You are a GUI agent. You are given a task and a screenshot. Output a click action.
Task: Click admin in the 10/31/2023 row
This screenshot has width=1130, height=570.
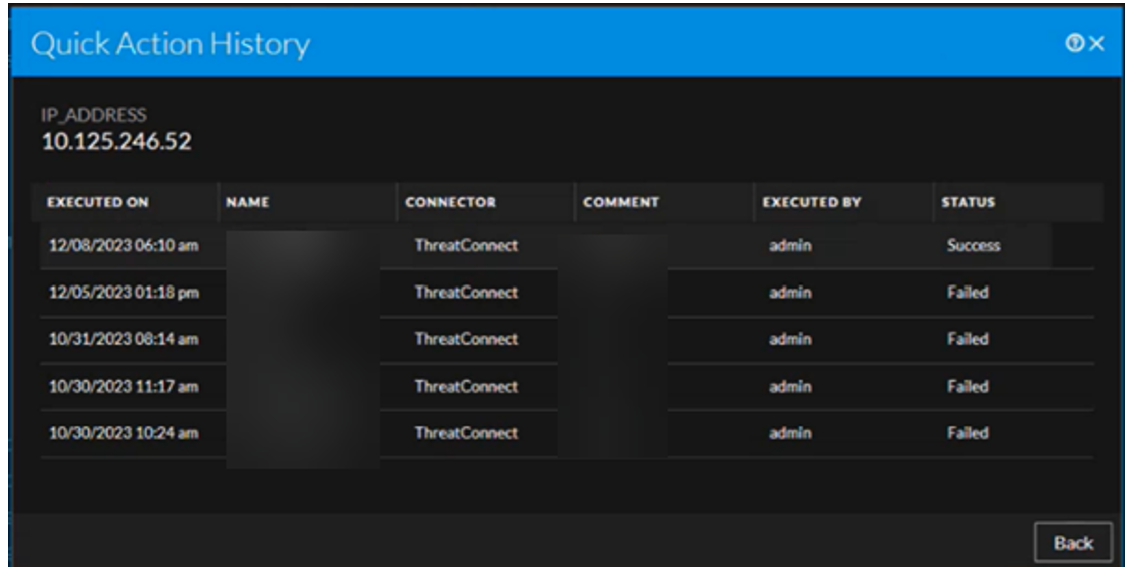point(790,339)
